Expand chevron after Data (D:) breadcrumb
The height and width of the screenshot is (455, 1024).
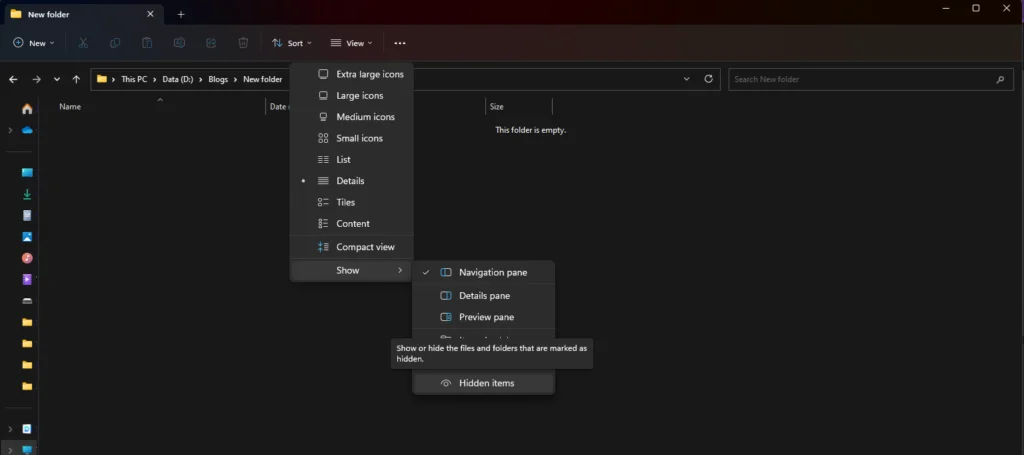(x=201, y=80)
